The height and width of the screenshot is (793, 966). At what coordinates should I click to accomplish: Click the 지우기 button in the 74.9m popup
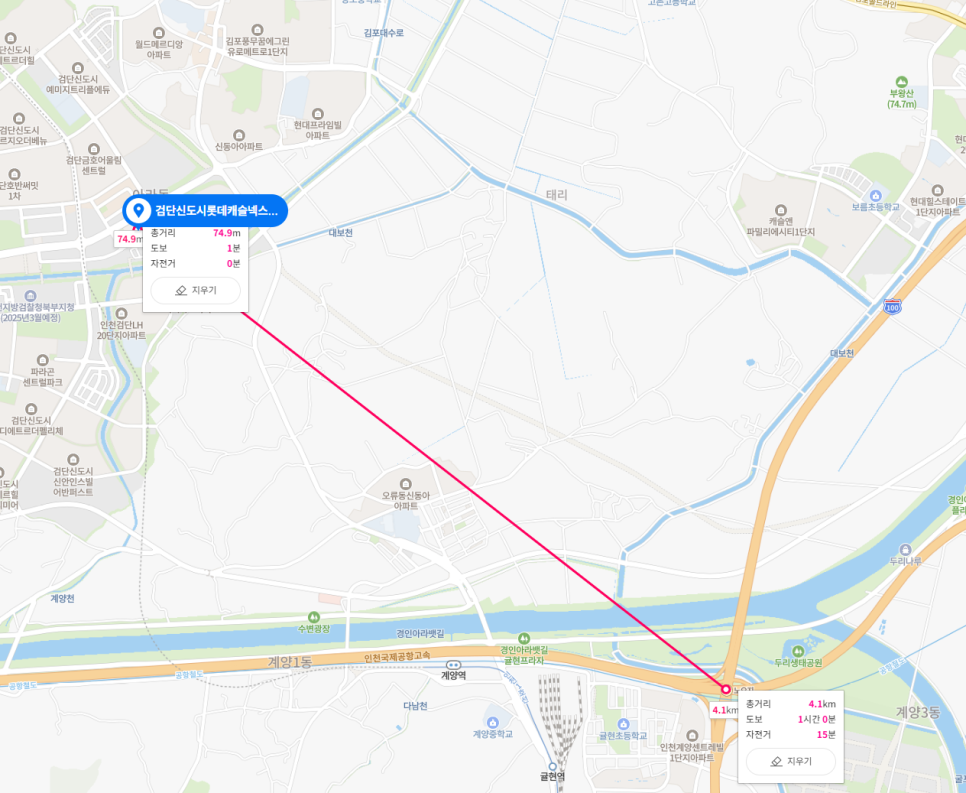coord(196,290)
